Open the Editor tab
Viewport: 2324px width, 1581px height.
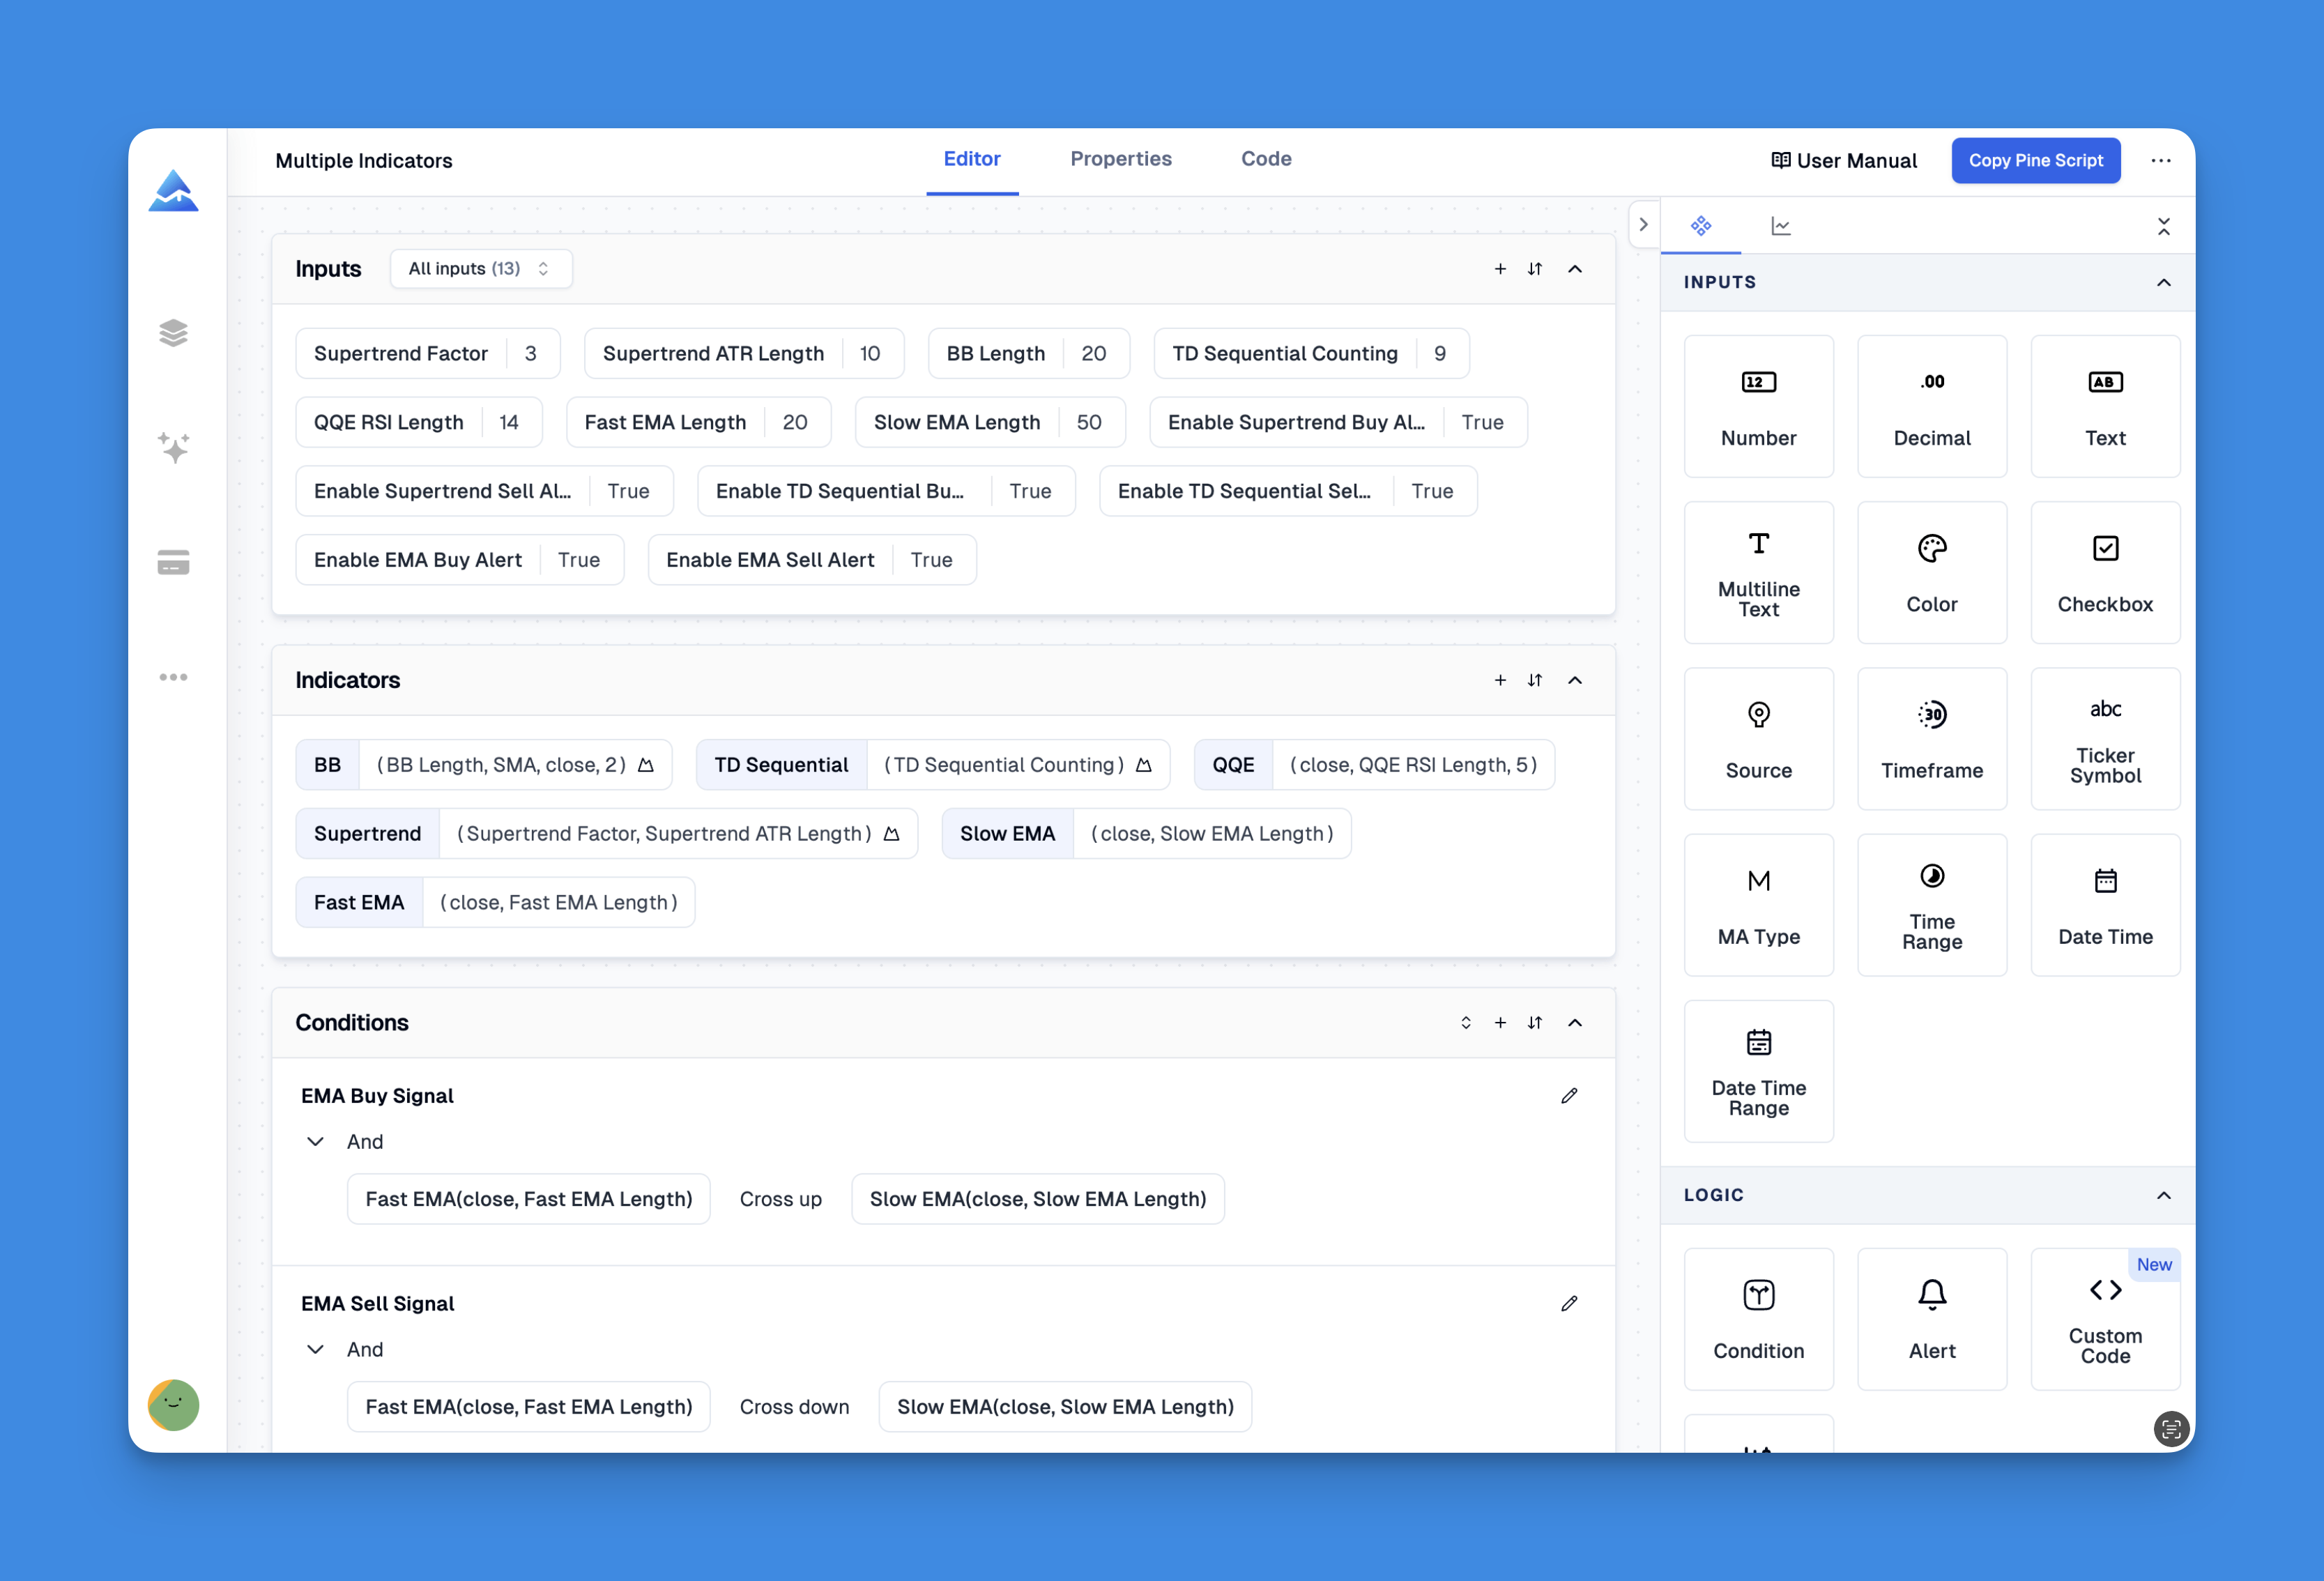pyautogui.click(x=971, y=159)
